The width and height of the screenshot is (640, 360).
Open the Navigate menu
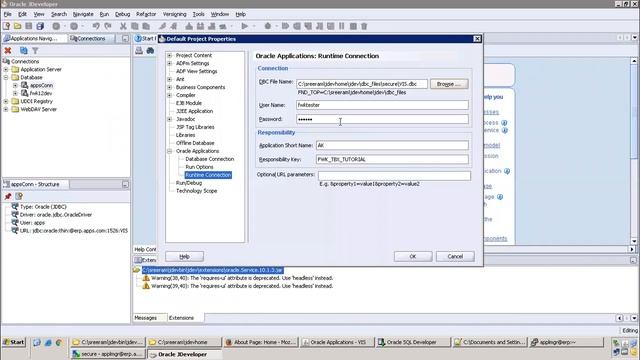(83, 14)
